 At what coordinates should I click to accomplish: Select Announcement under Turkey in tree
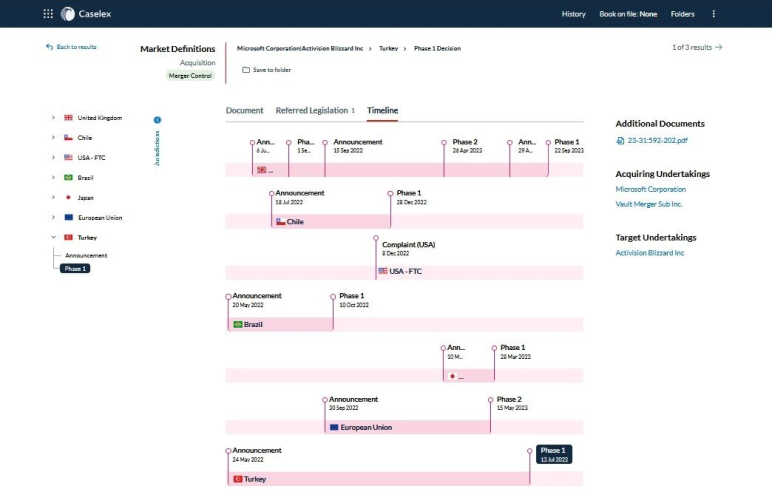[x=87, y=255]
